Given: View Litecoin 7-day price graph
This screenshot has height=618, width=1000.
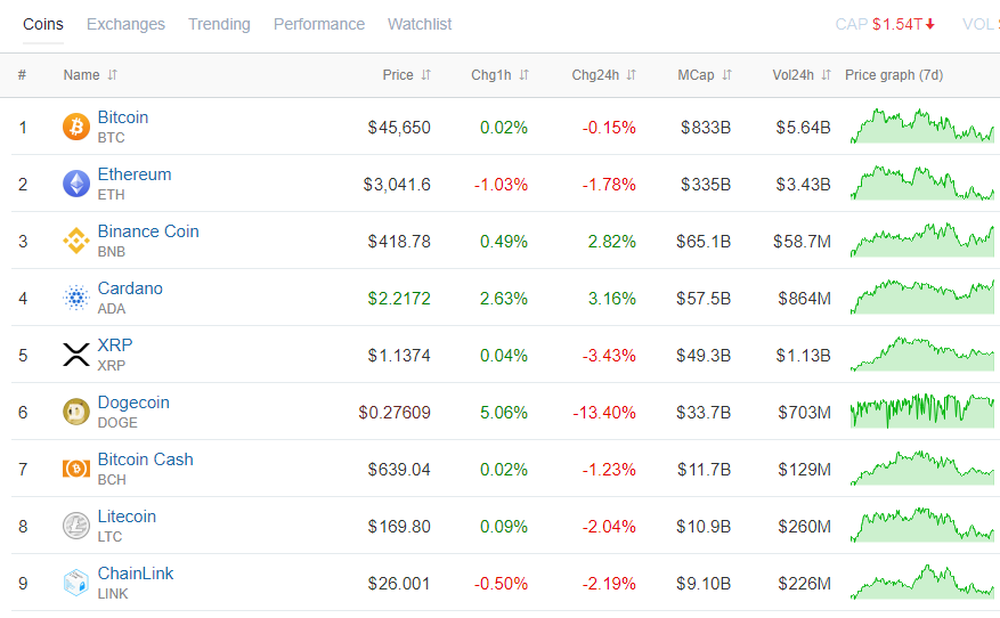Looking at the screenshot, I should pyautogui.click(x=922, y=525).
